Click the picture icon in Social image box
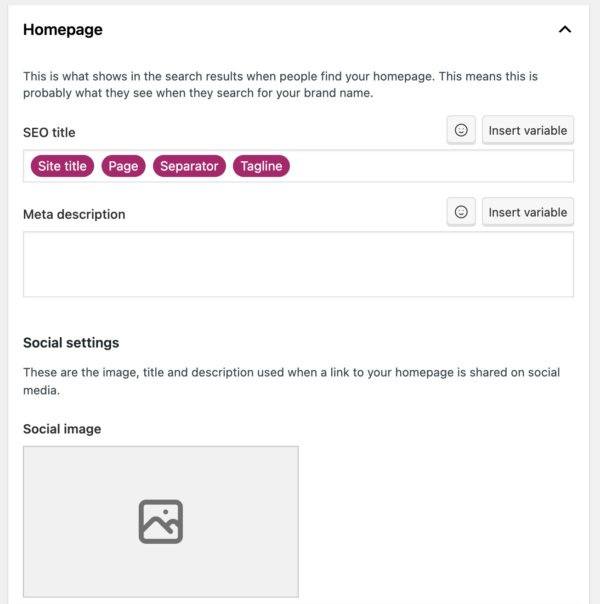This screenshot has width=600, height=604. tap(161, 522)
